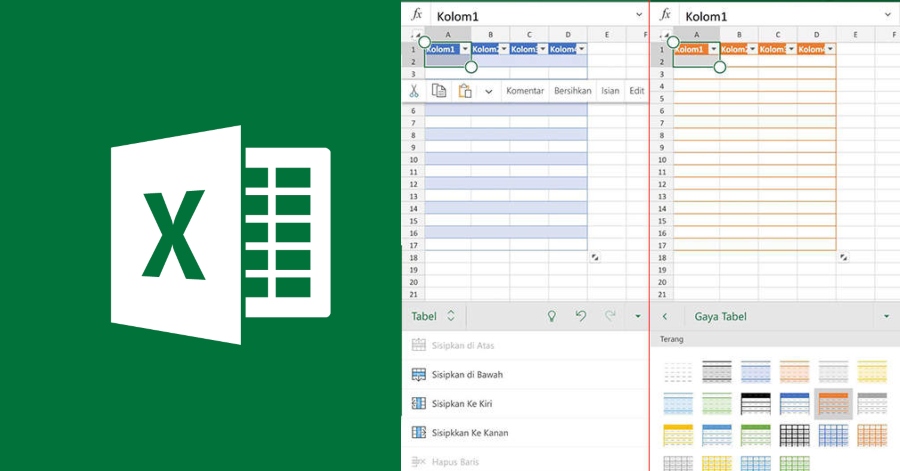Select column E header on the Tabel screen
The width and height of the screenshot is (900, 471).
point(607,35)
